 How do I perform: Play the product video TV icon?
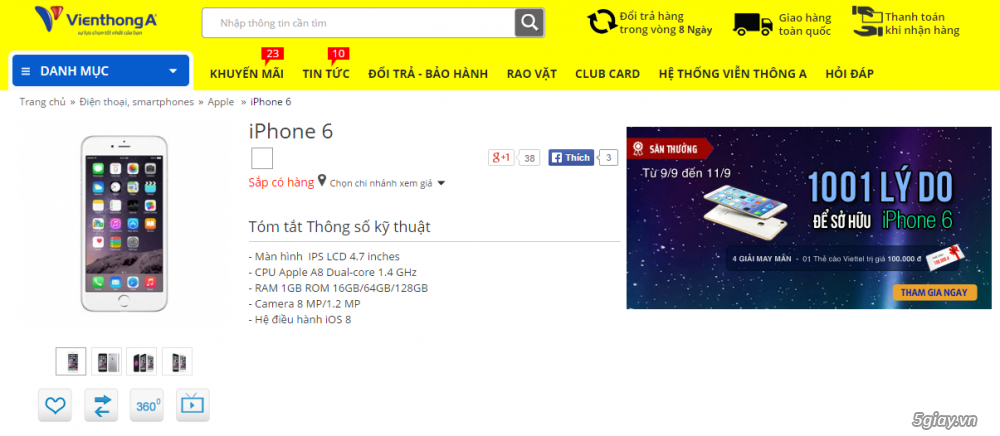[x=193, y=405]
